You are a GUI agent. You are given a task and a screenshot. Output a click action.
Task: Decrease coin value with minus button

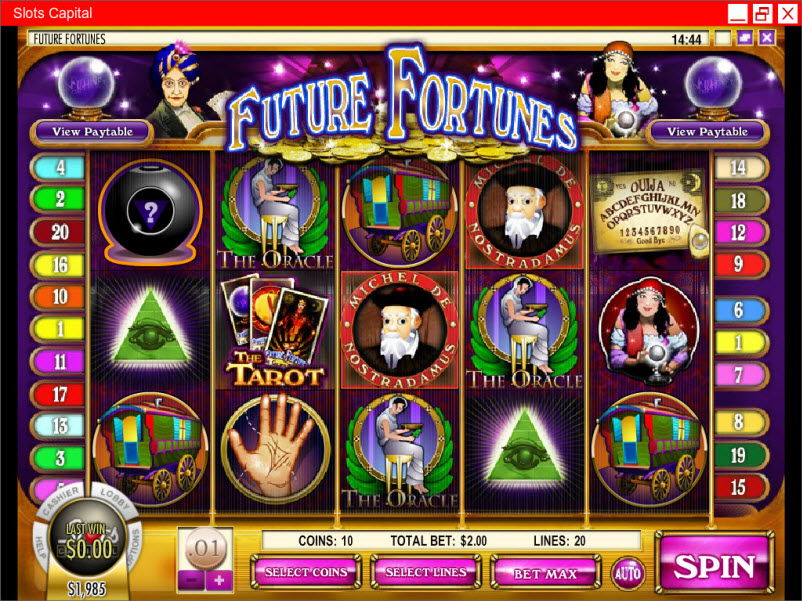pyautogui.click(x=191, y=581)
